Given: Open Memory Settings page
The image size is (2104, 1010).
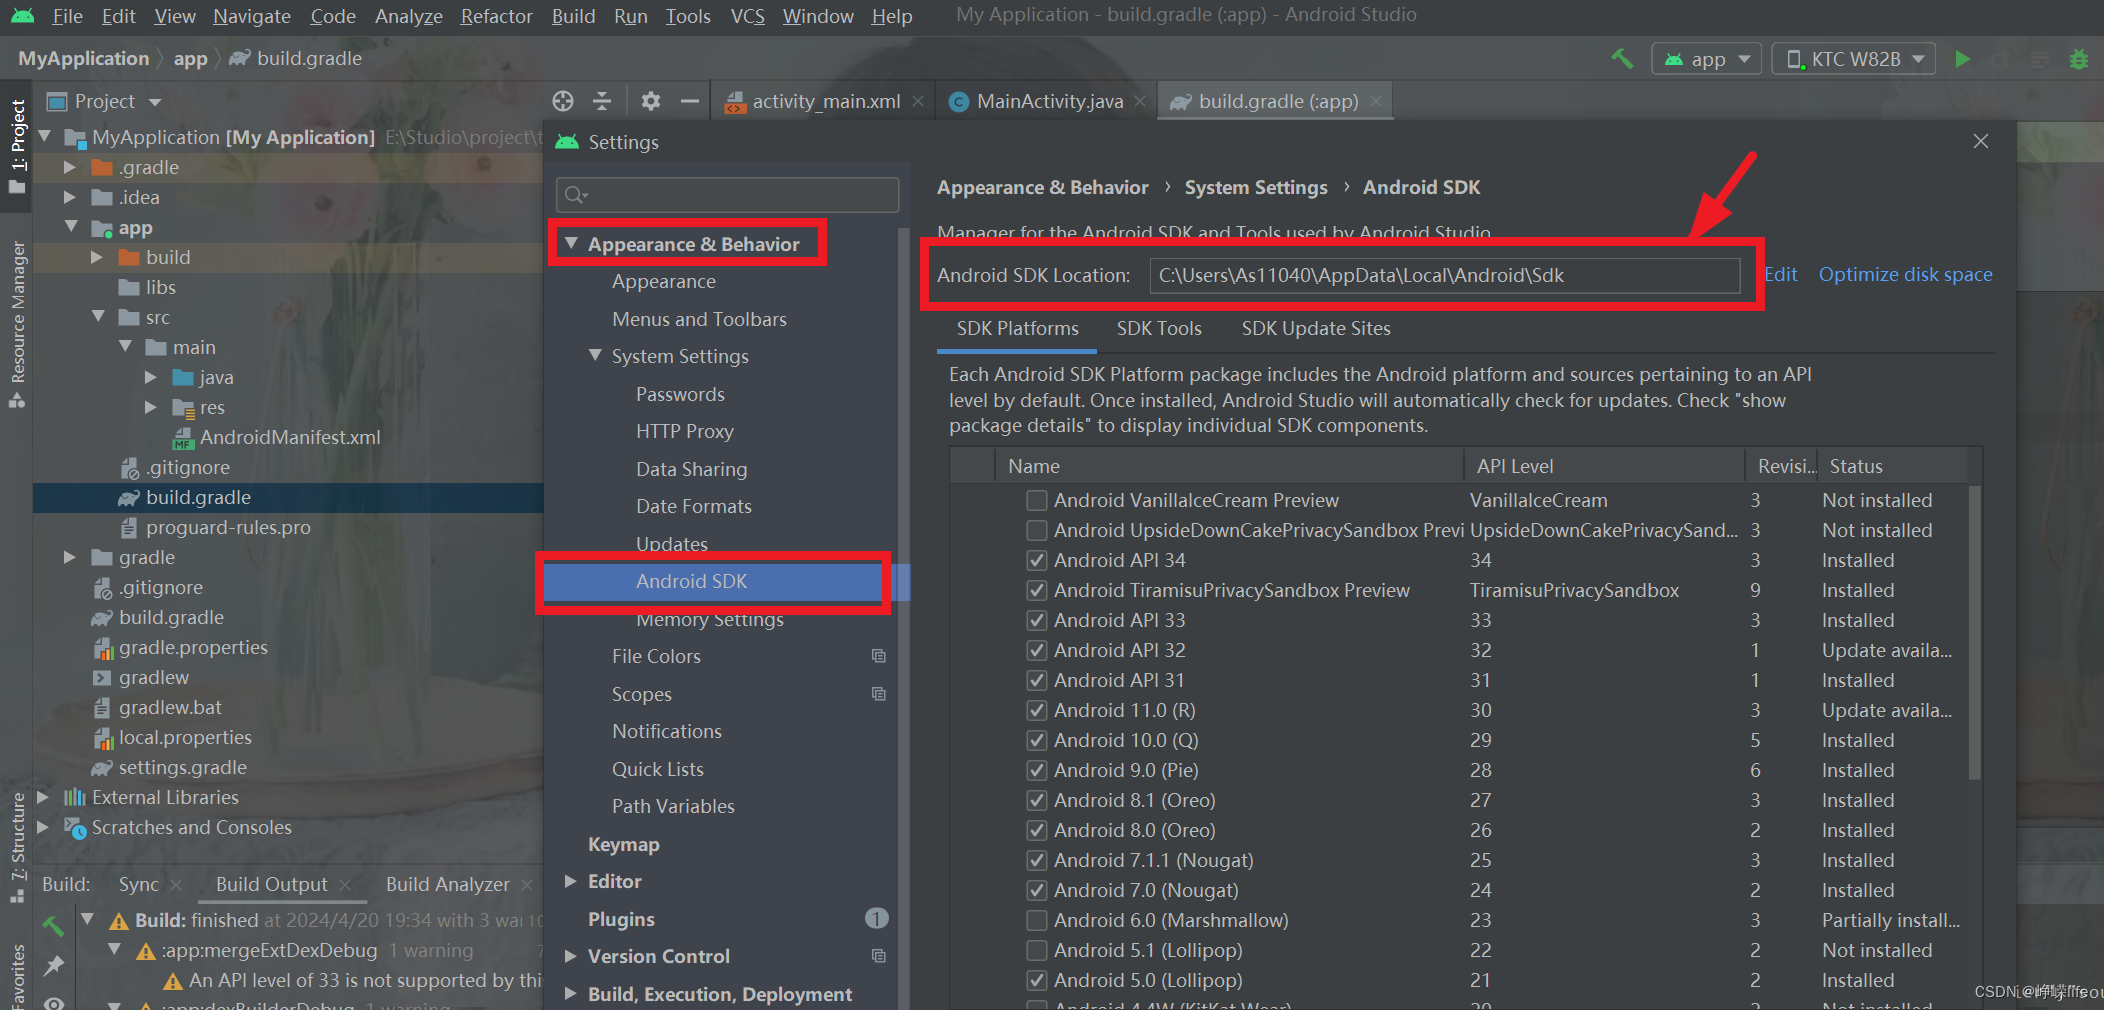Looking at the screenshot, I should pos(710,620).
